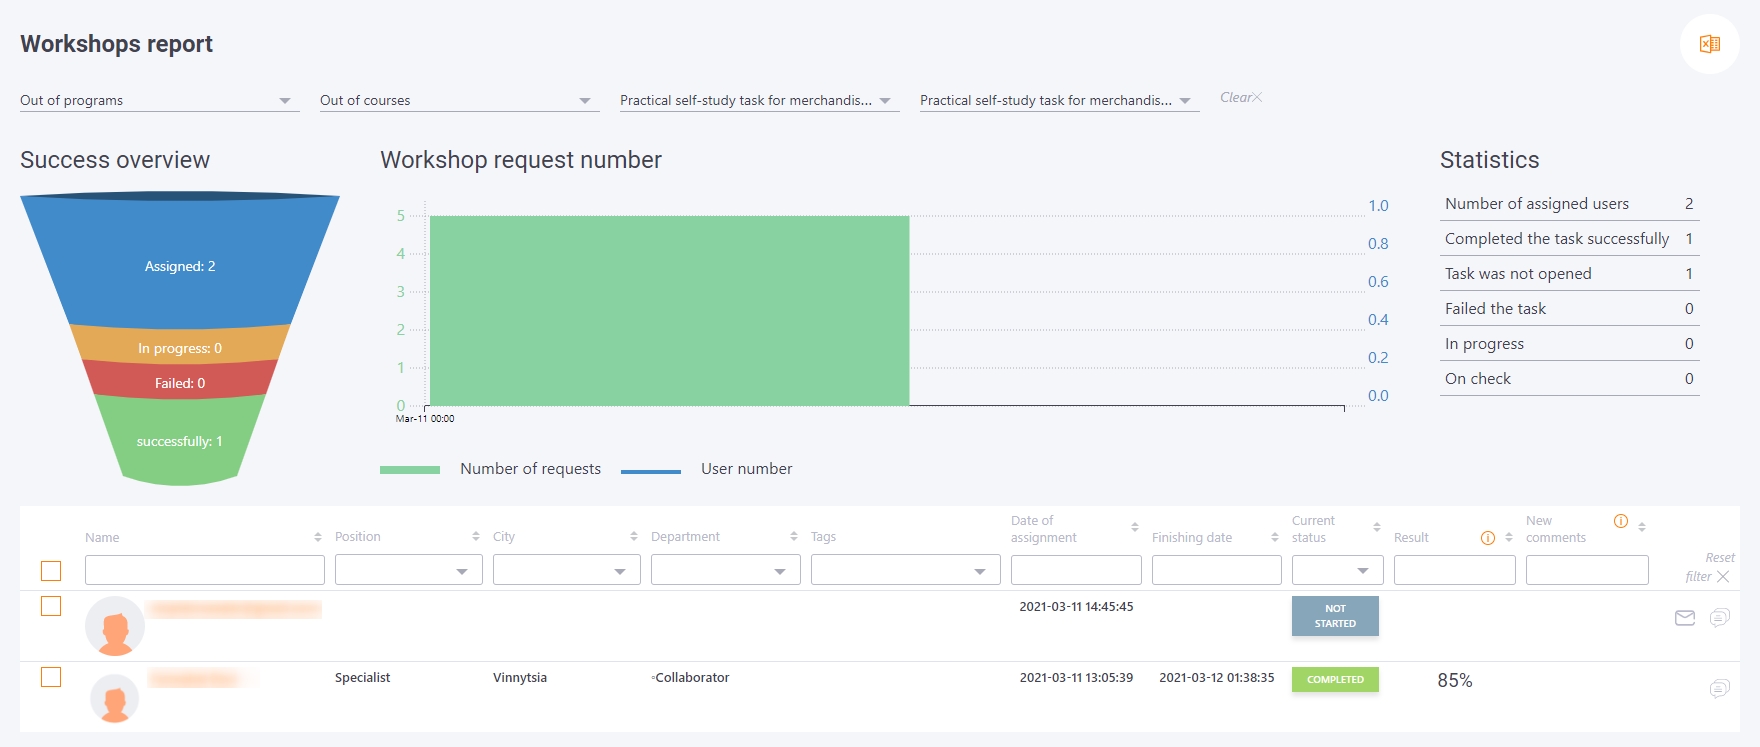Click NOT STARTED status badge
1760x747 pixels.
[1335, 616]
